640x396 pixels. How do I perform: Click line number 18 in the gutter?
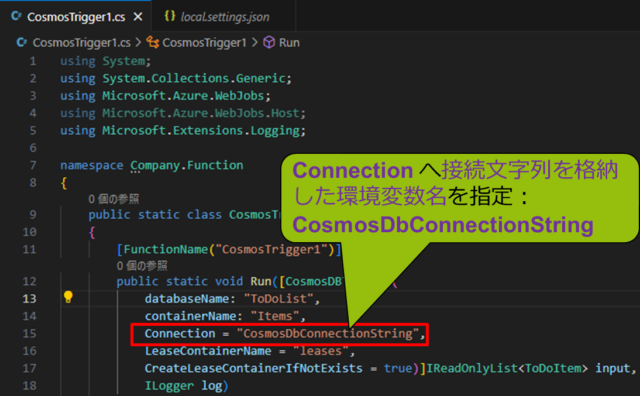(x=29, y=386)
